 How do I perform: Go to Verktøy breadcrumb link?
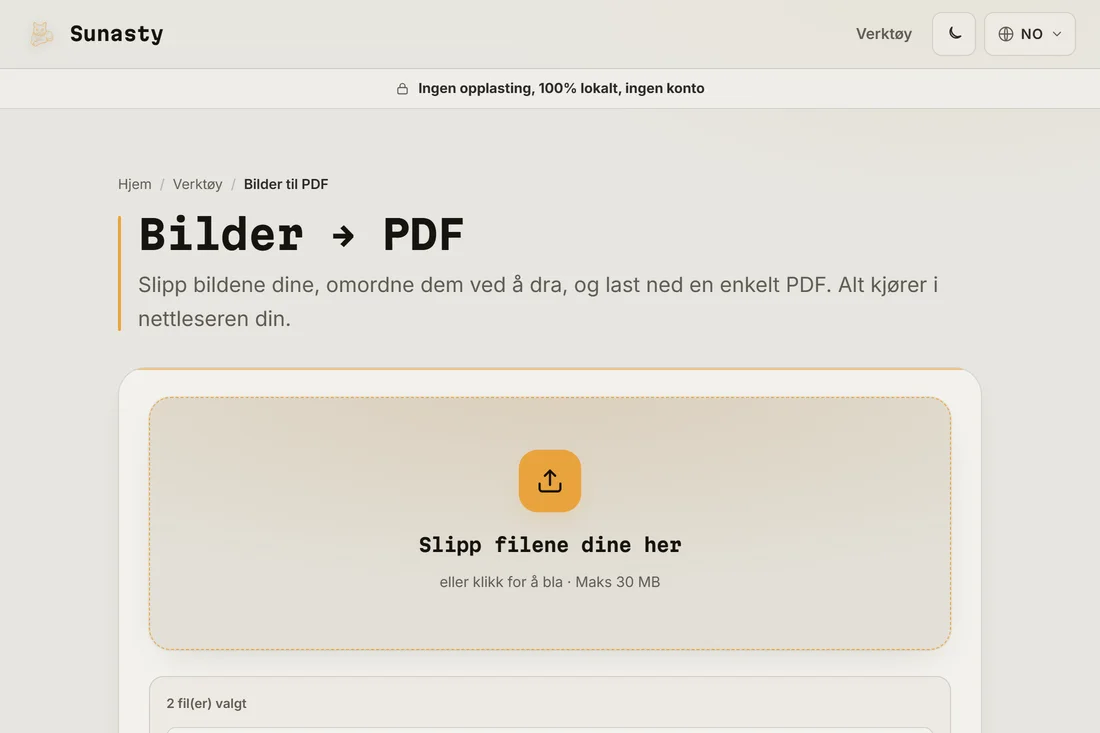click(x=197, y=184)
